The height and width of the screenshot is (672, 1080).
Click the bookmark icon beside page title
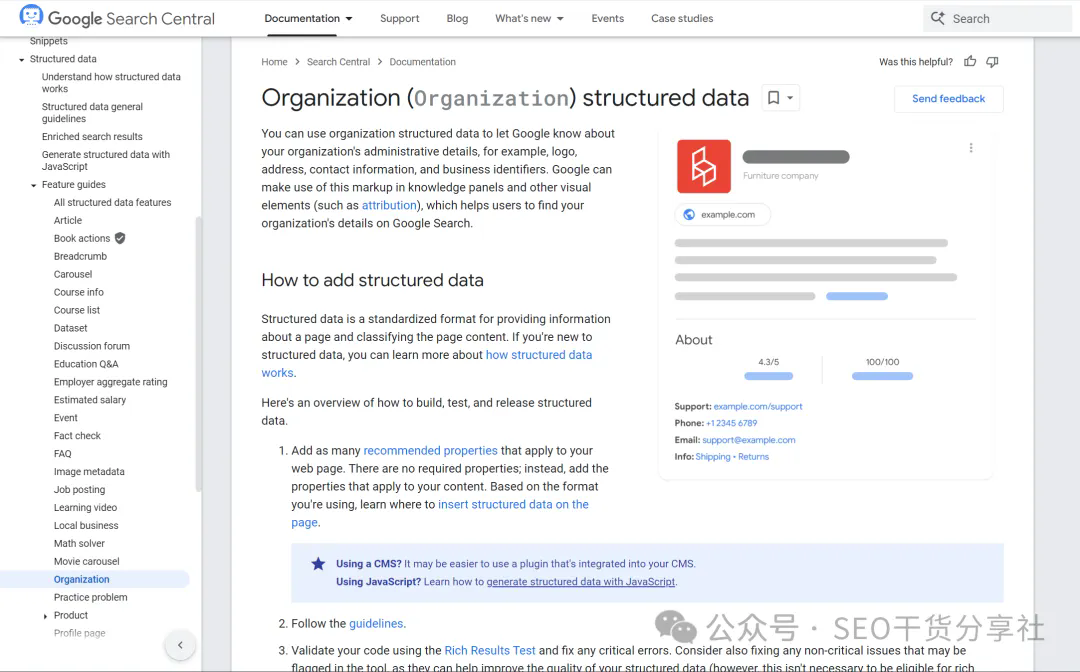[x=773, y=98]
